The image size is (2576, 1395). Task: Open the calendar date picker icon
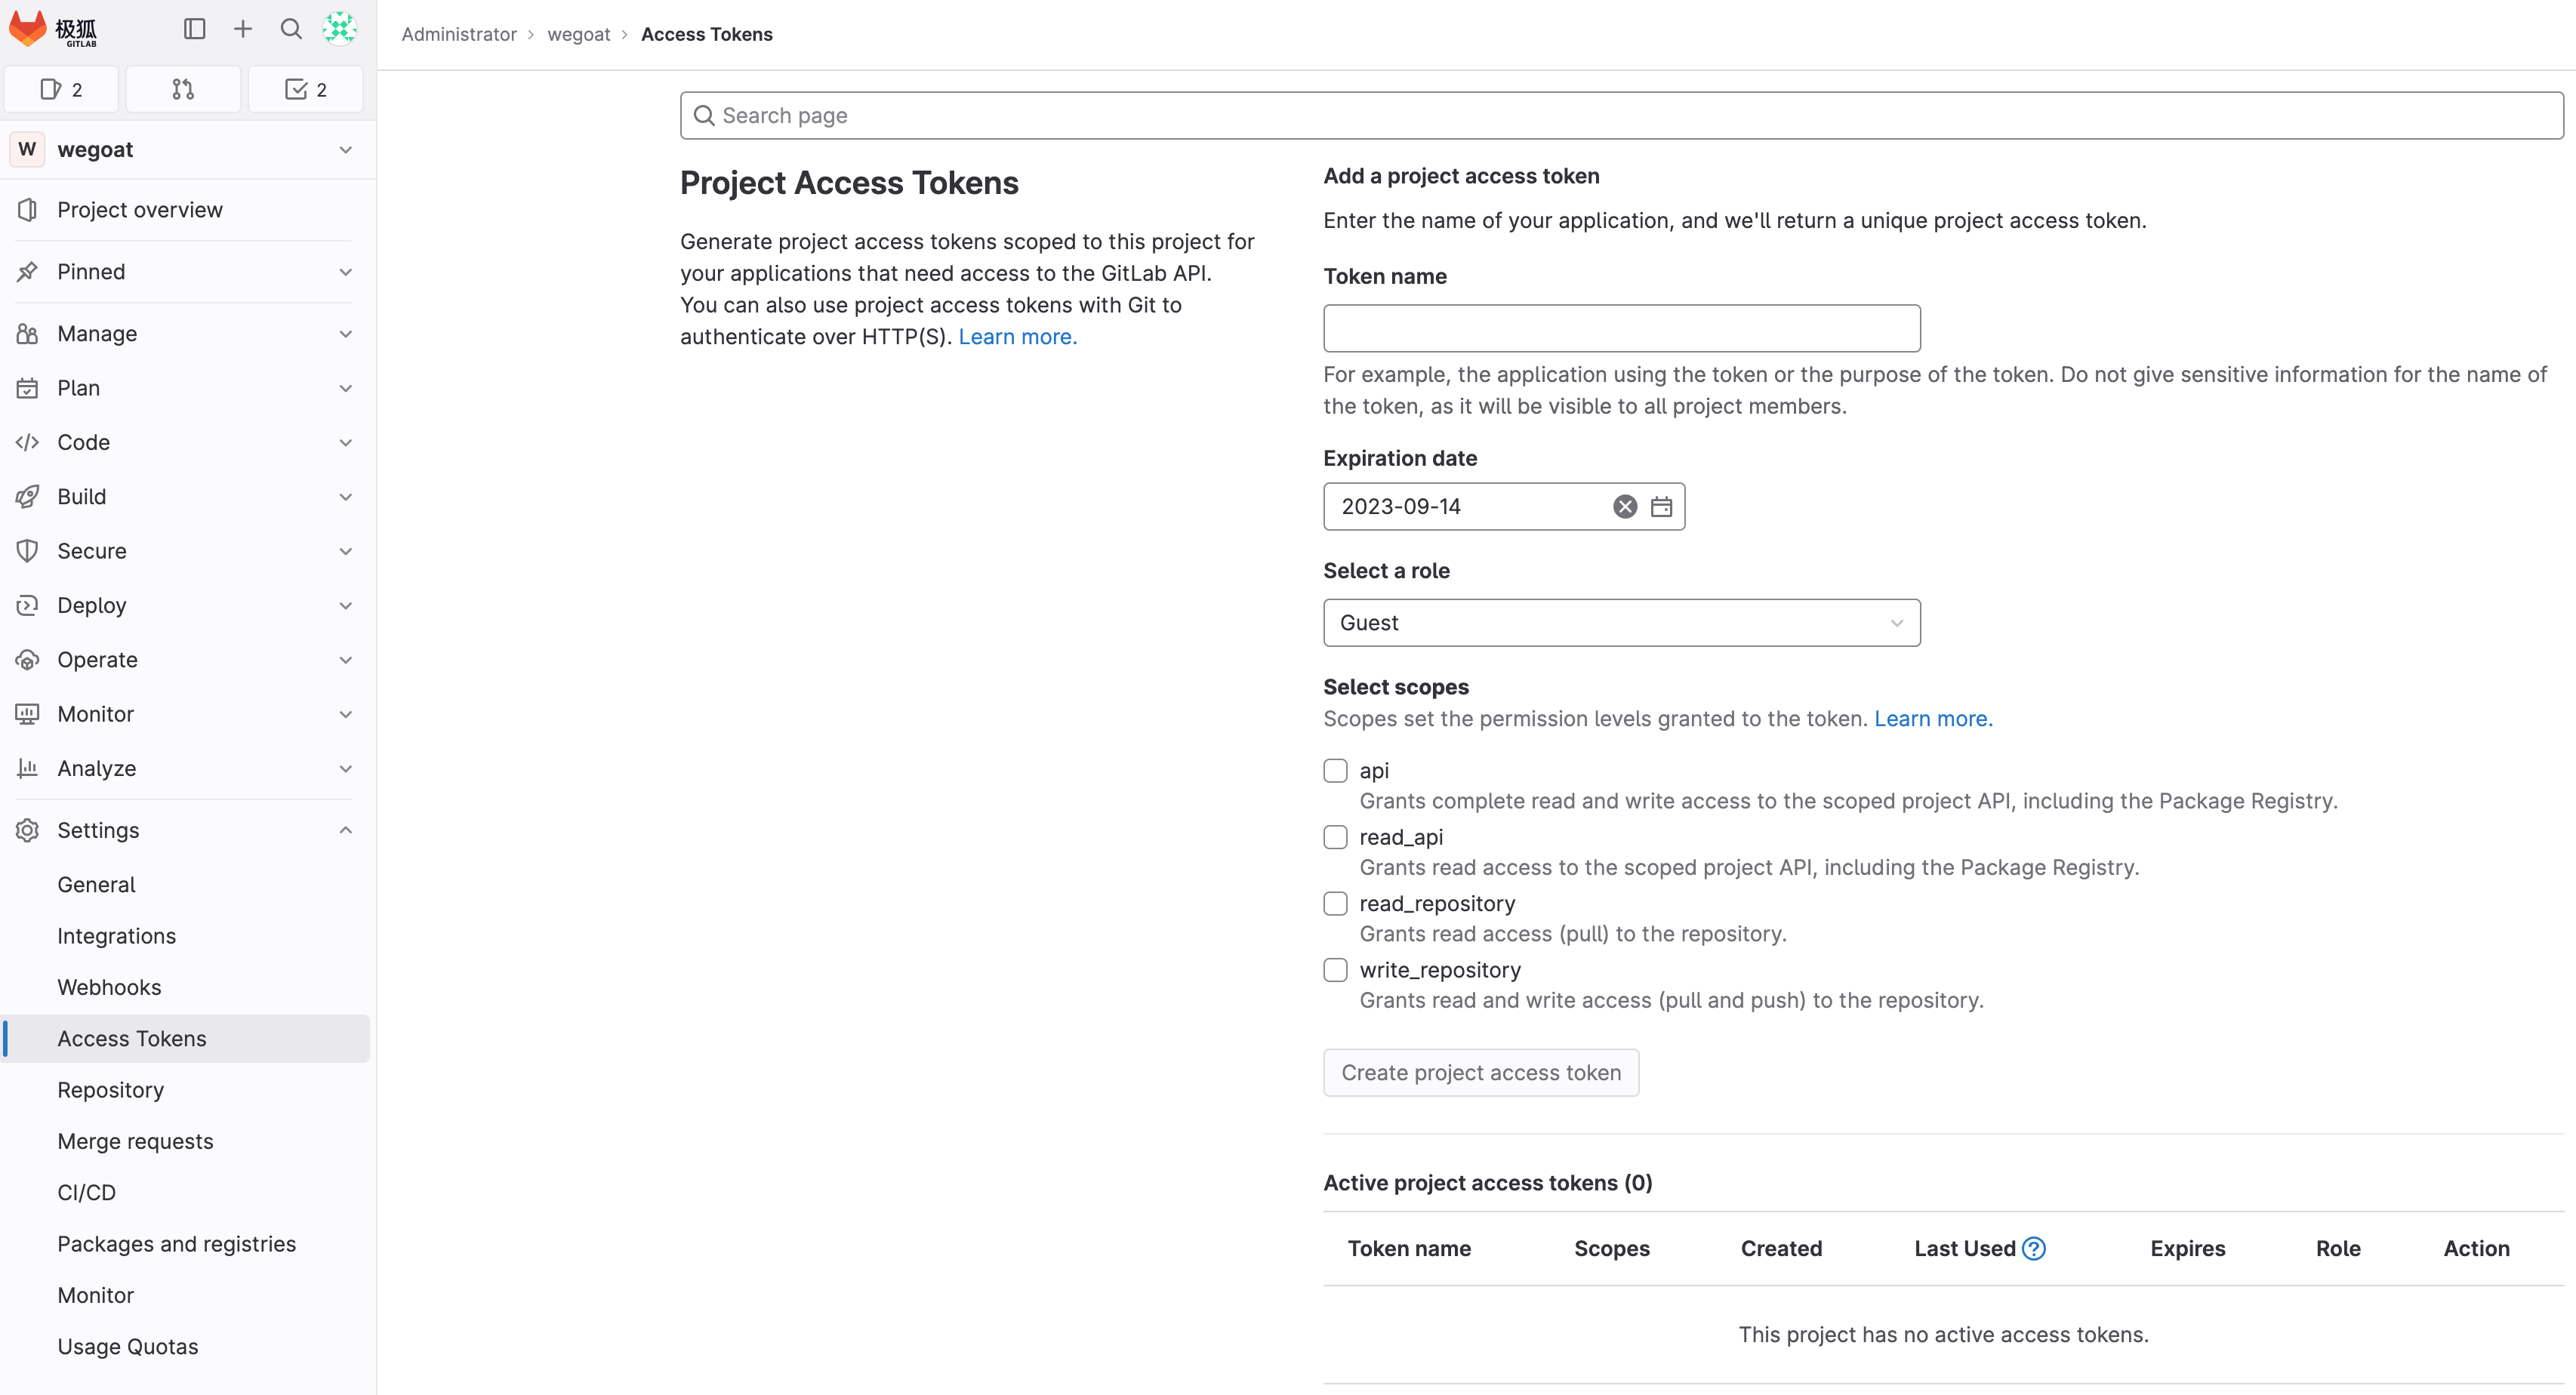pyautogui.click(x=1661, y=507)
